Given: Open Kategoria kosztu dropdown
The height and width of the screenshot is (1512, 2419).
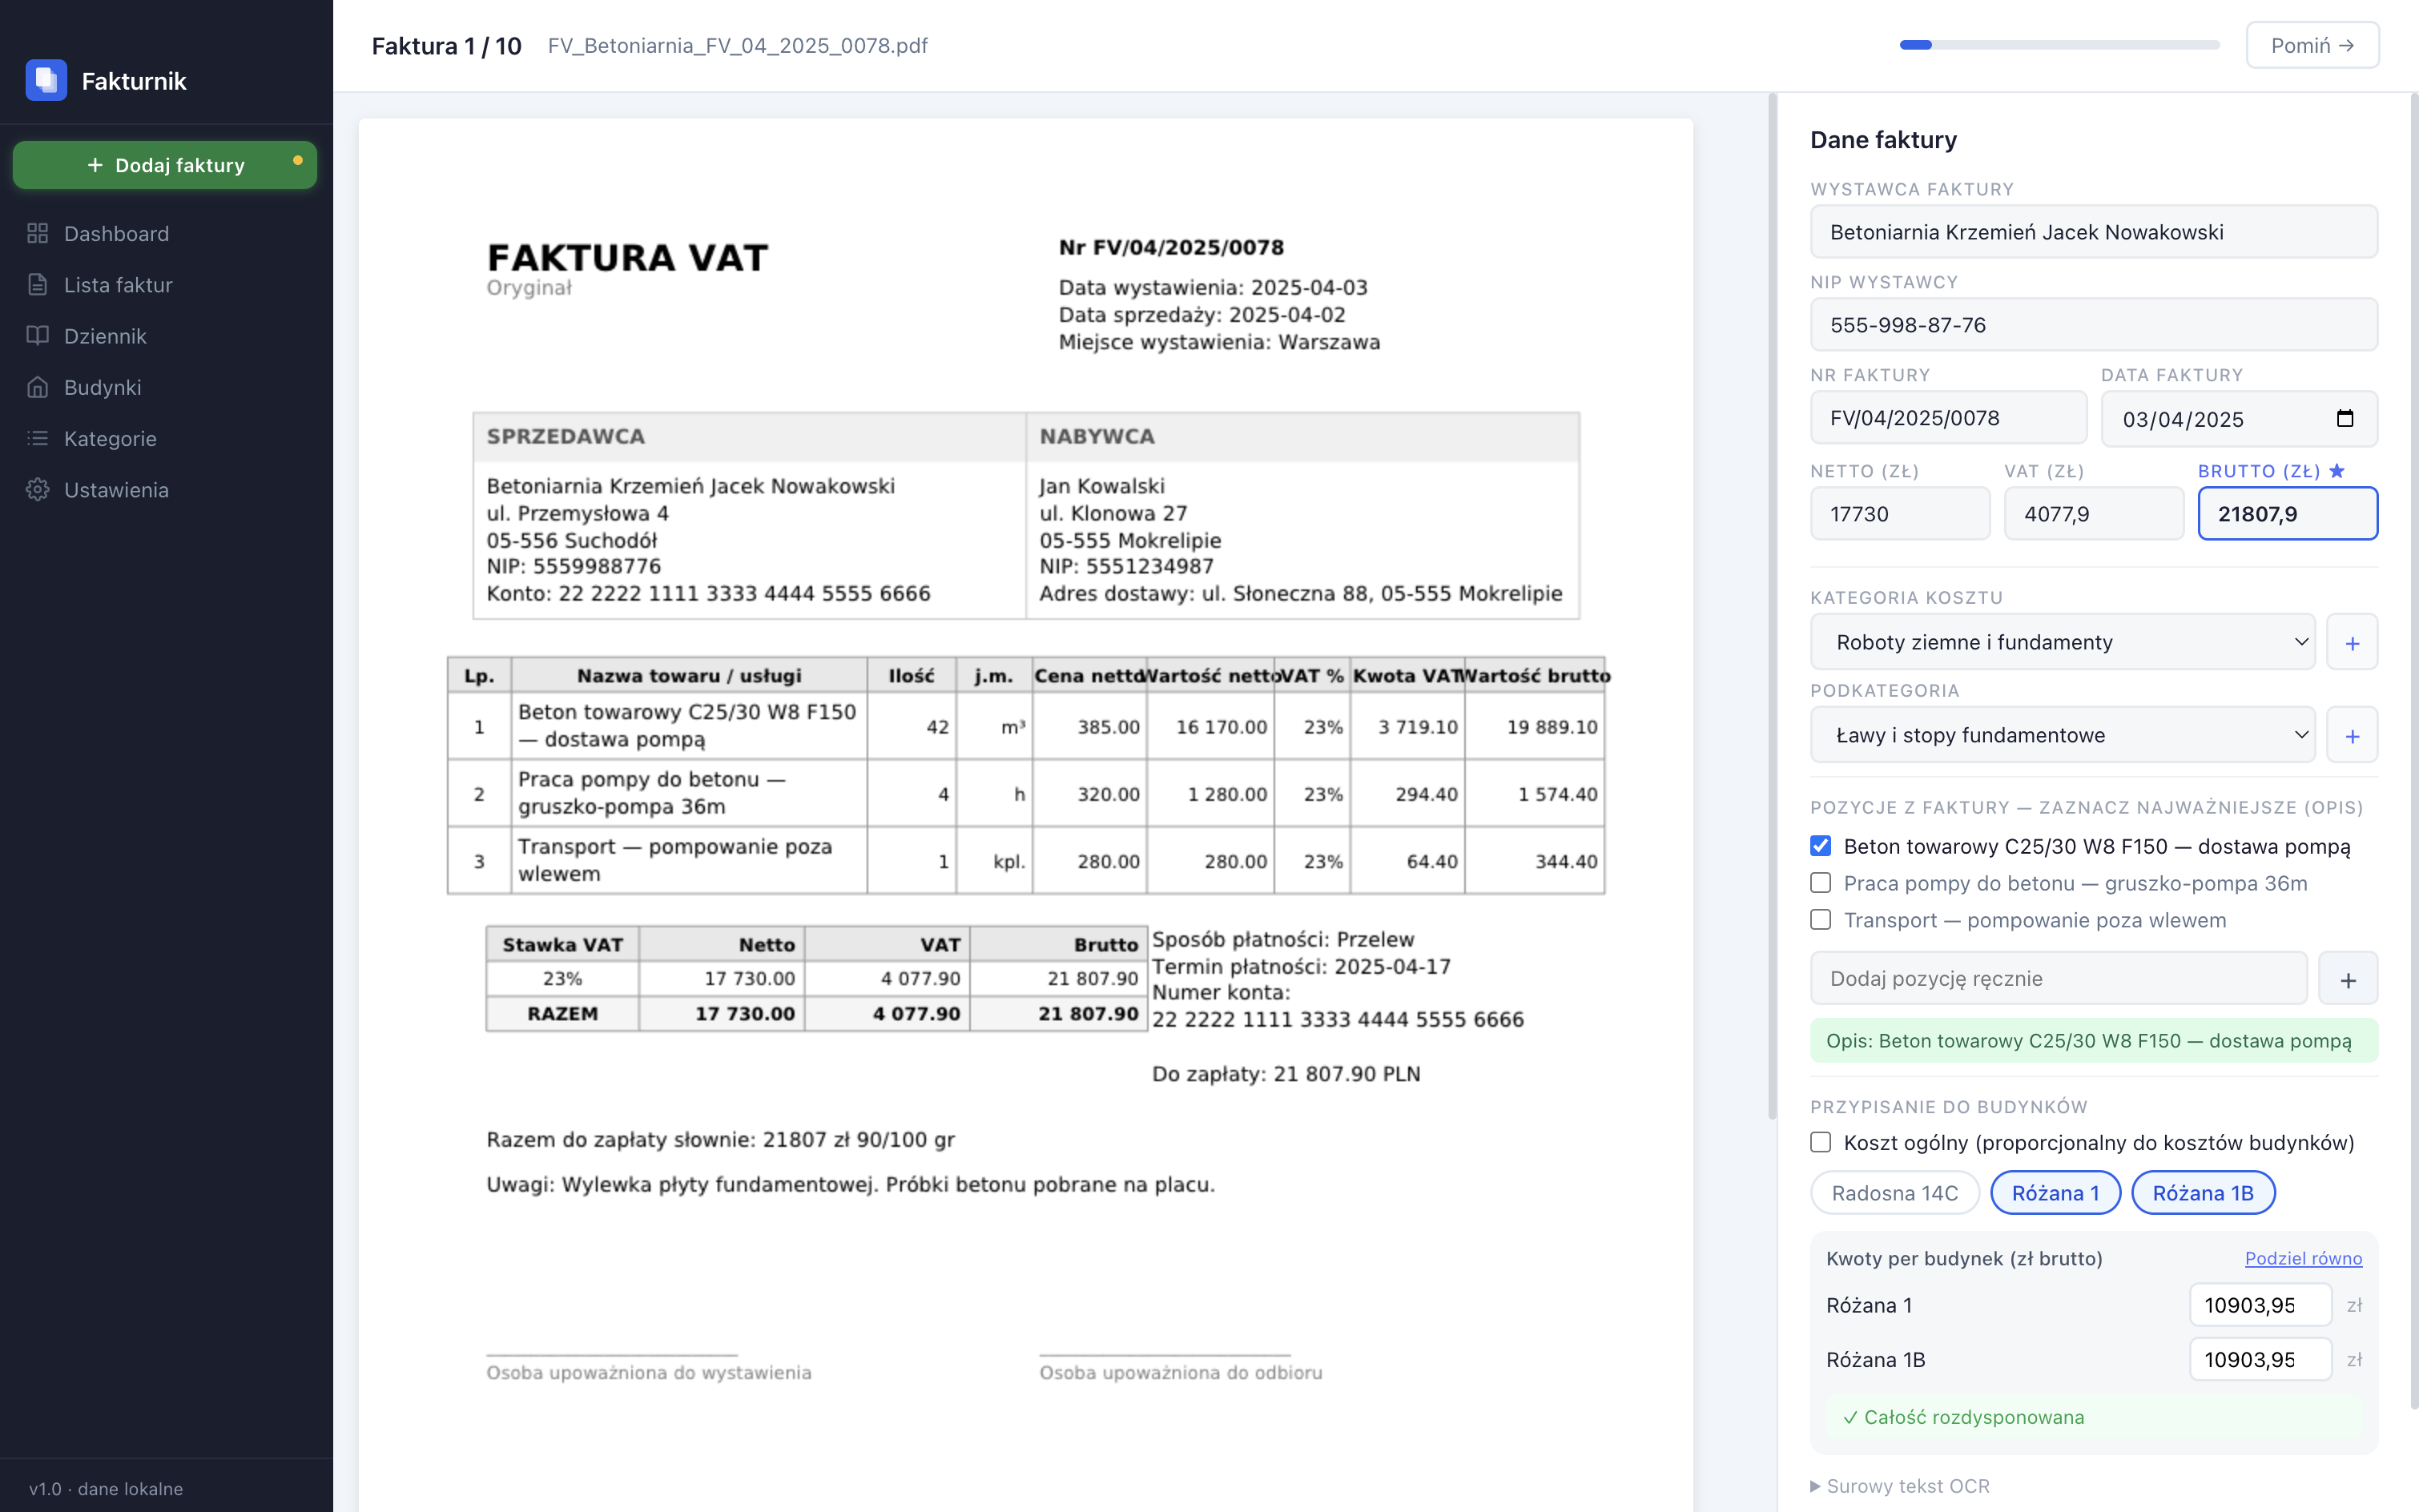Looking at the screenshot, I should coord(2062,642).
